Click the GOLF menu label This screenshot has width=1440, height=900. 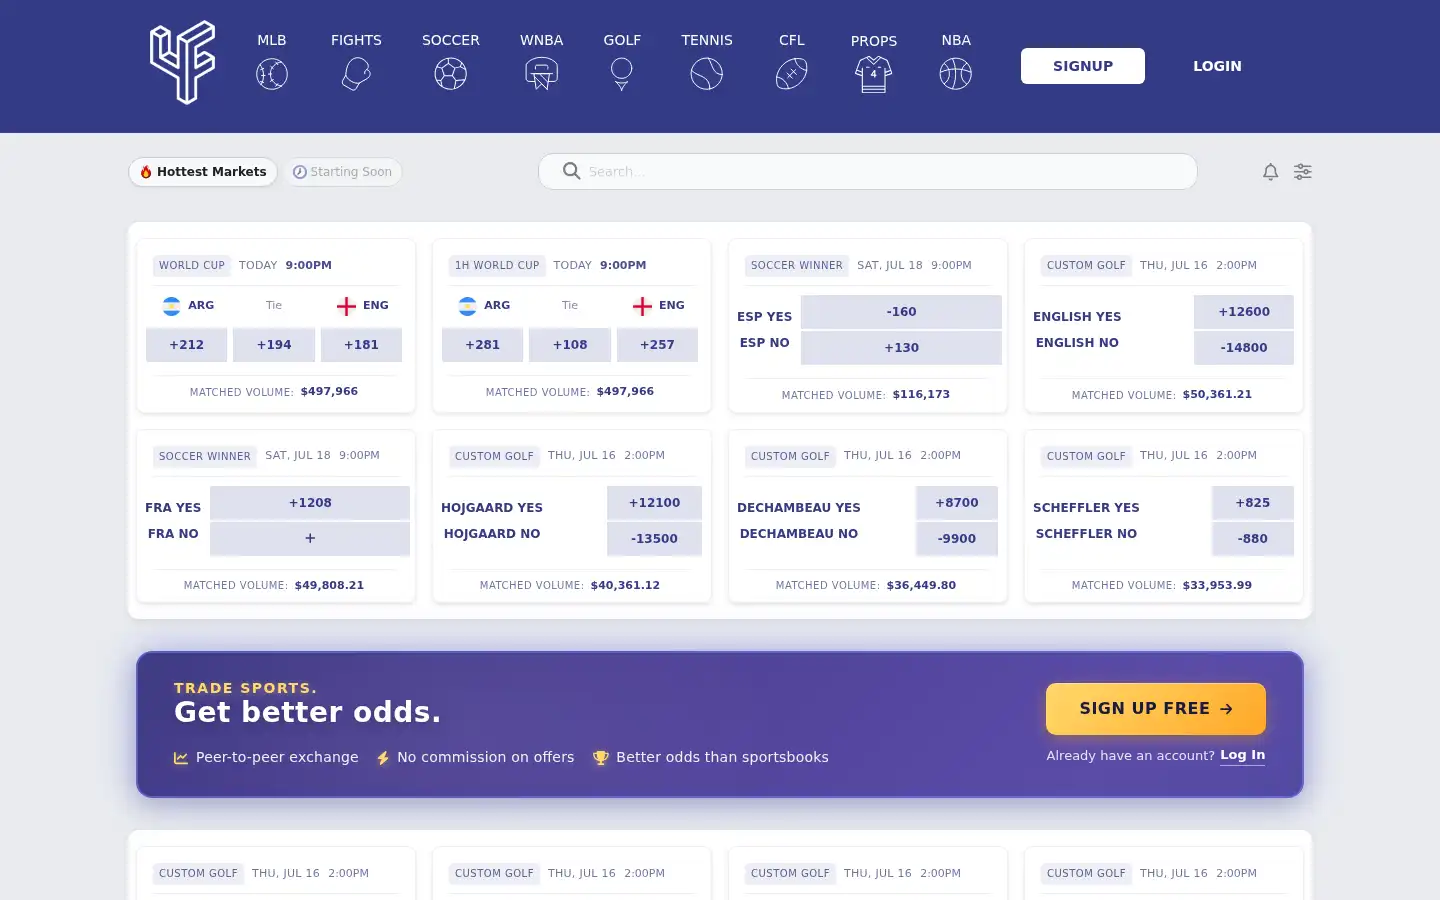pos(622,40)
